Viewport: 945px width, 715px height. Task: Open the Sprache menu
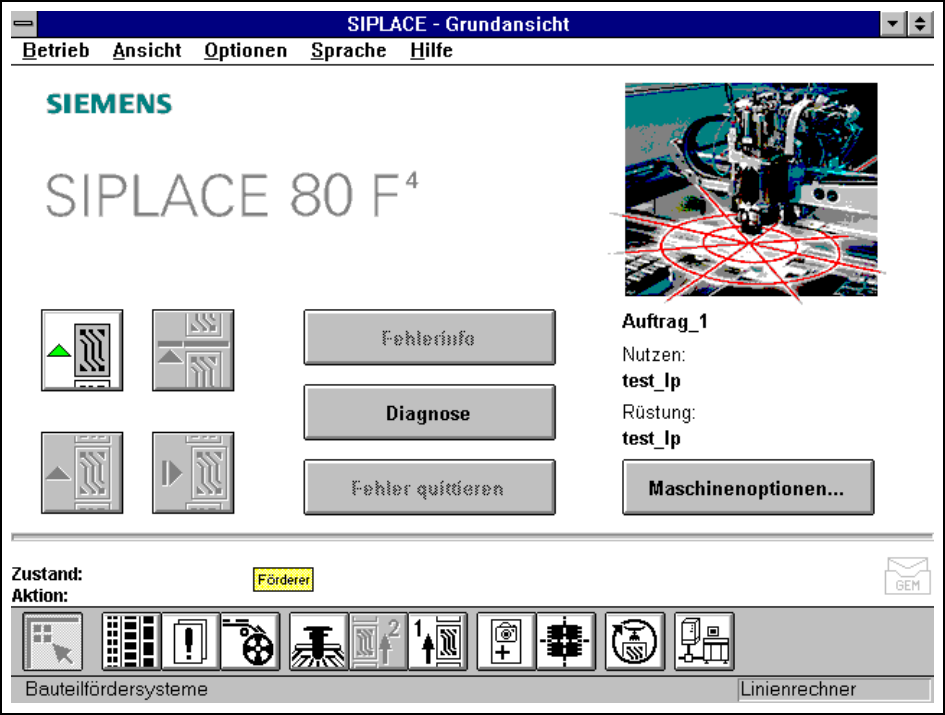tap(348, 50)
